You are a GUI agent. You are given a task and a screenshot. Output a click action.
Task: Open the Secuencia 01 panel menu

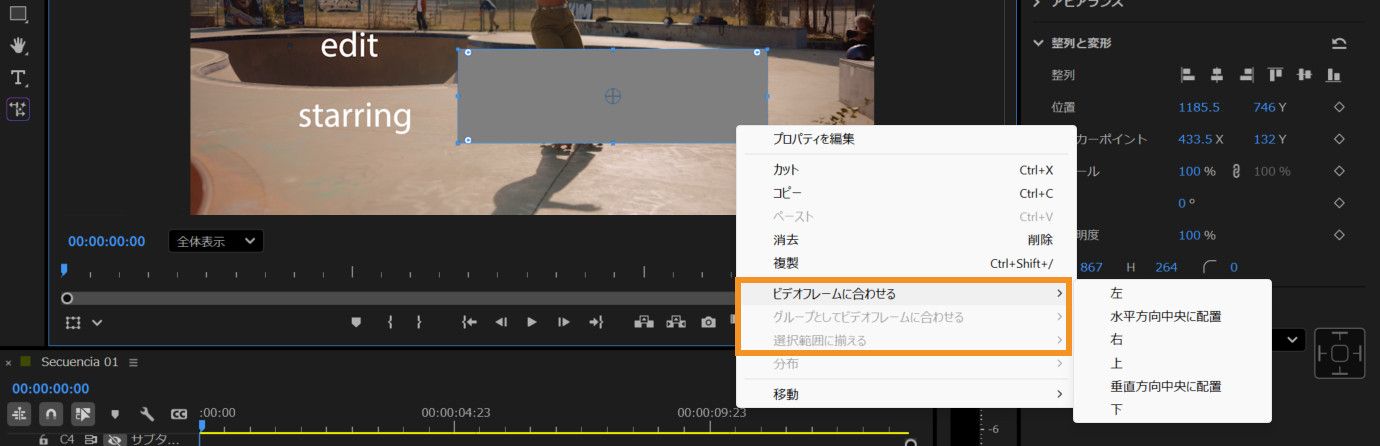[133, 362]
